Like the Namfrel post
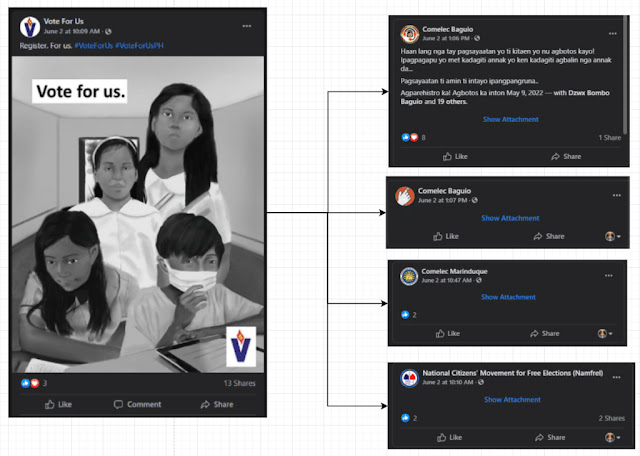The height and width of the screenshot is (456, 640). tap(449, 438)
